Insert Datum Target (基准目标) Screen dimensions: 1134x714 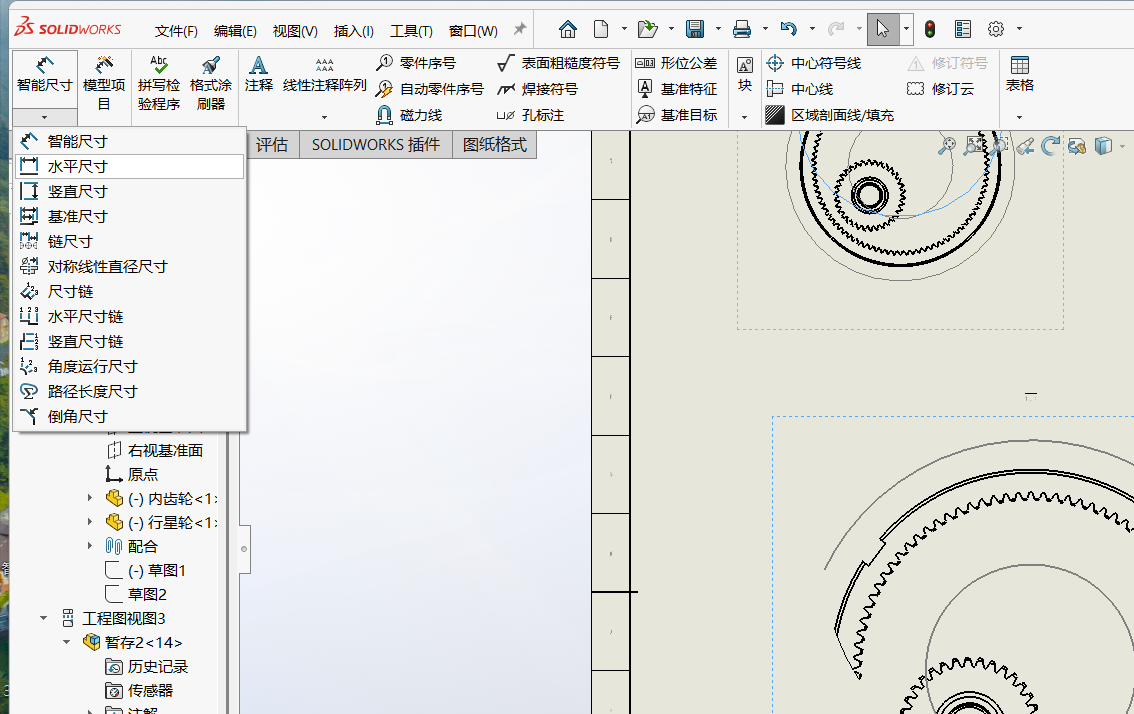pyautogui.click(x=676, y=115)
